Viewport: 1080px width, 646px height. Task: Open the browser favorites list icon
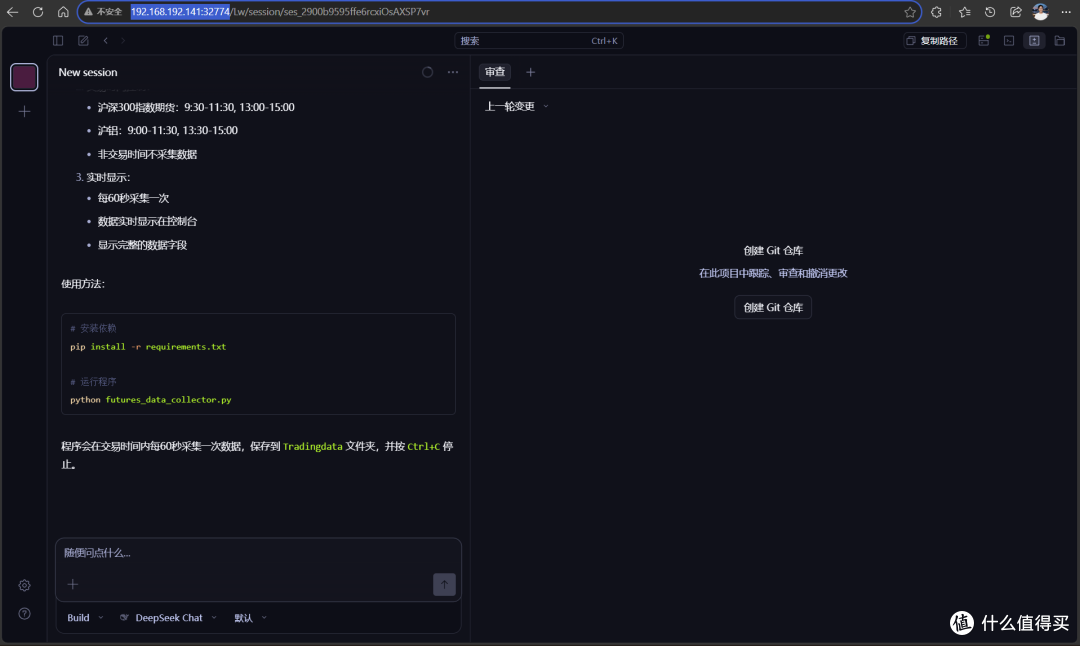[964, 12]
